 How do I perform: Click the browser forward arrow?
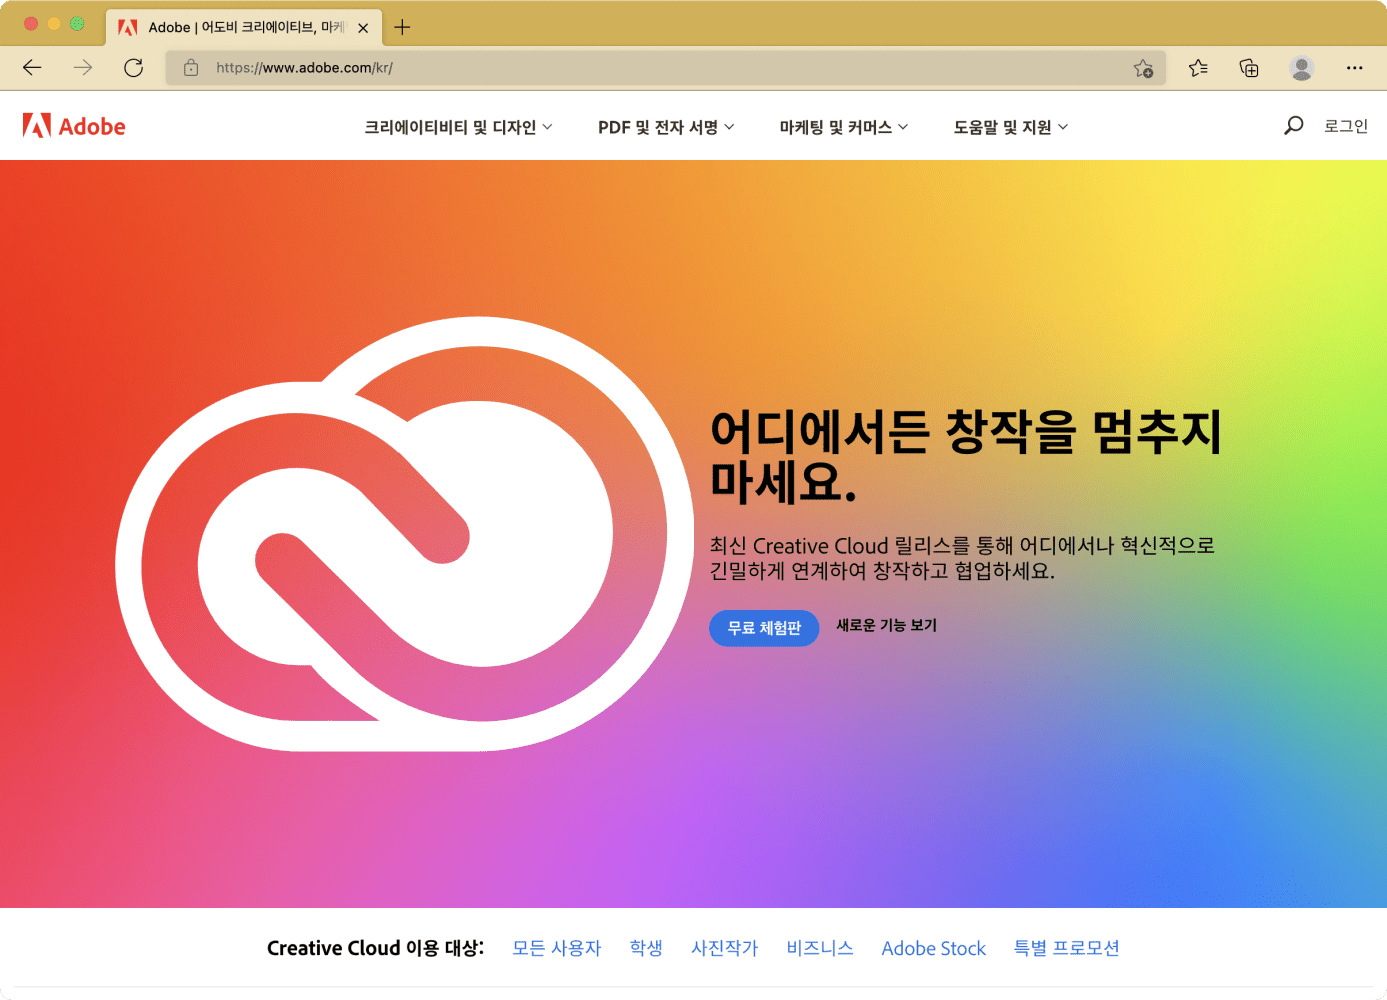(x=83, y=68)
